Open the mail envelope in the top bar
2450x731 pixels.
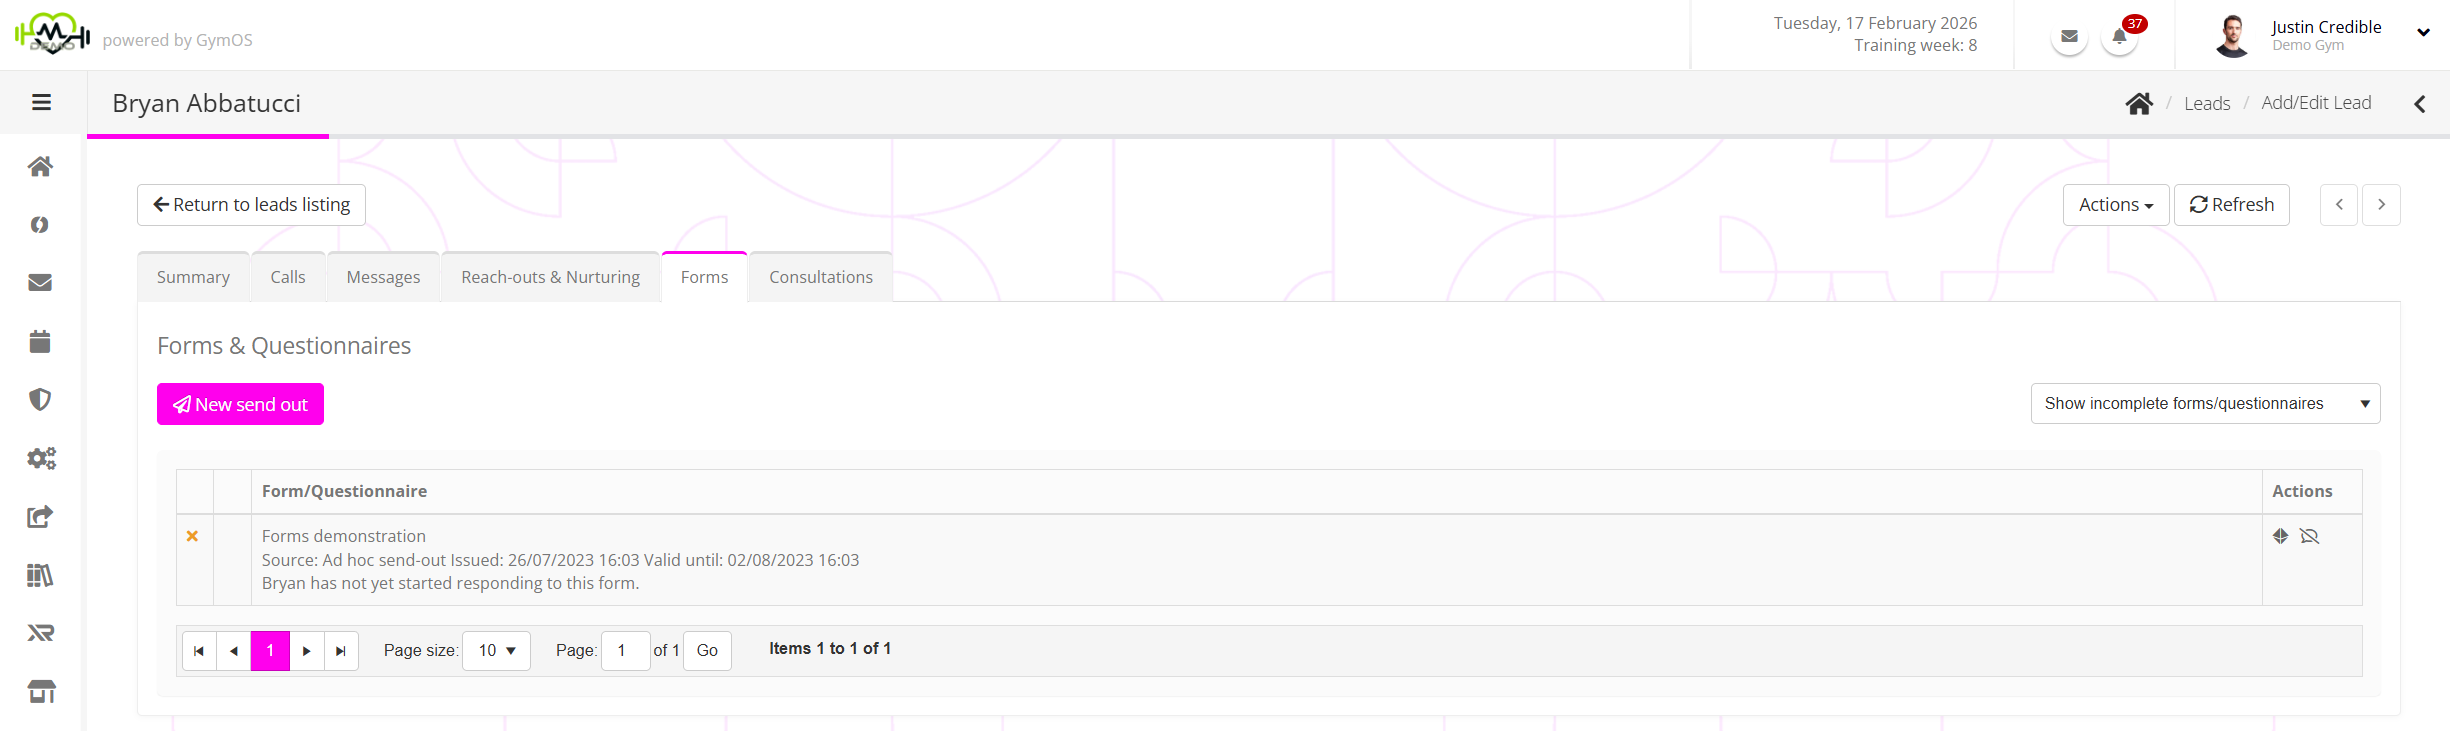point(2069,38)
